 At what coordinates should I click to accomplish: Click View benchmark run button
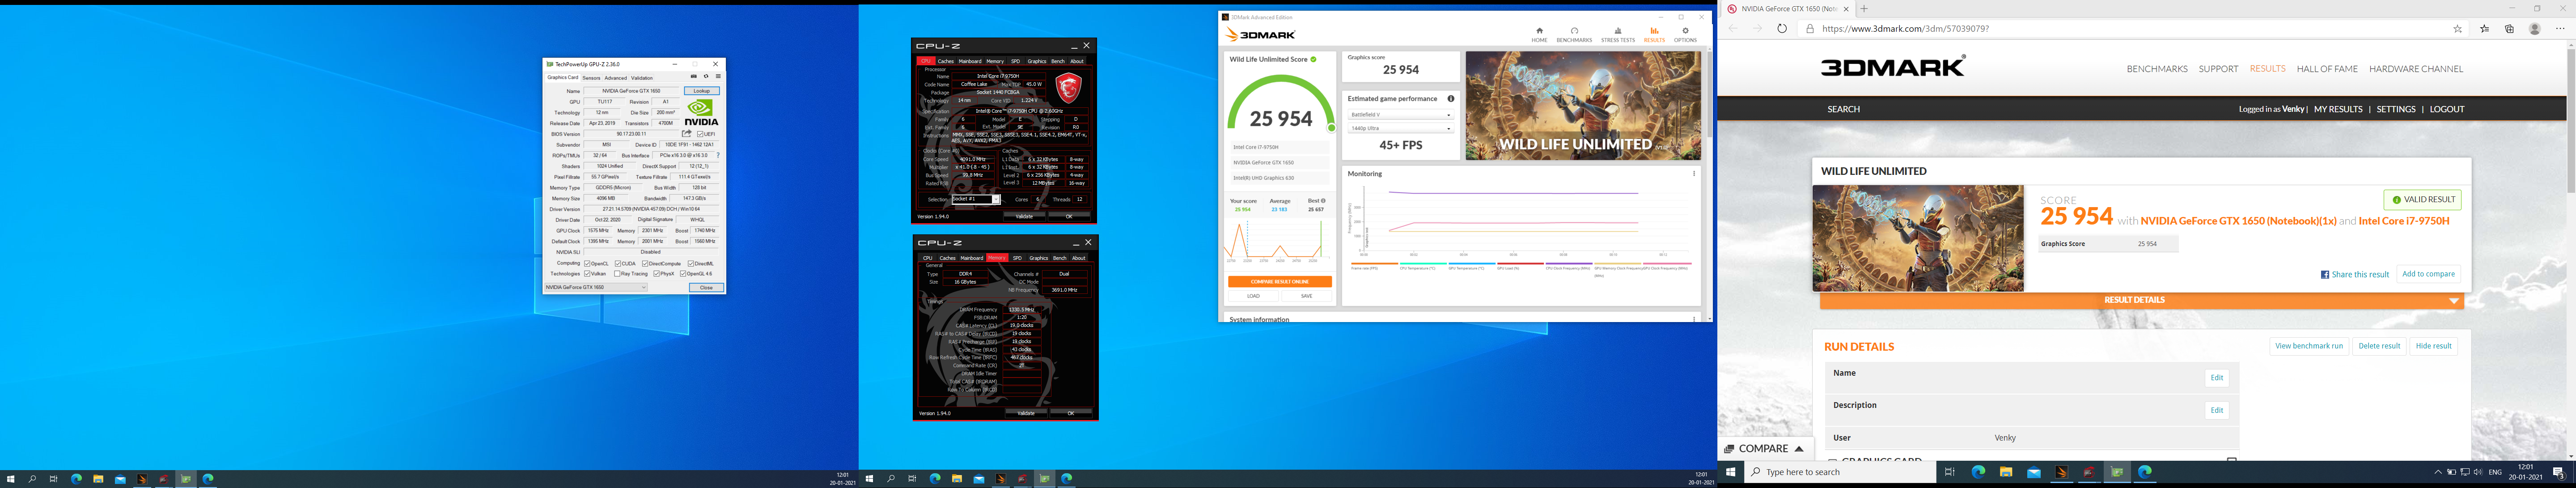click(x=2309, y=346)
